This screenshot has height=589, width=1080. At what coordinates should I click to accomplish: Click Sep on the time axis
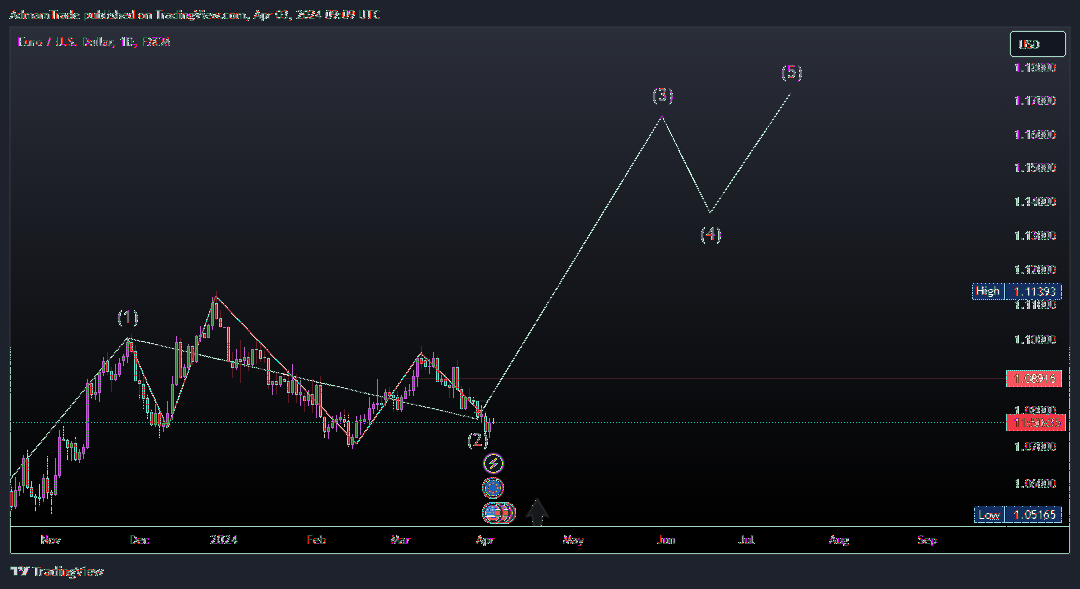click(927, 540)
